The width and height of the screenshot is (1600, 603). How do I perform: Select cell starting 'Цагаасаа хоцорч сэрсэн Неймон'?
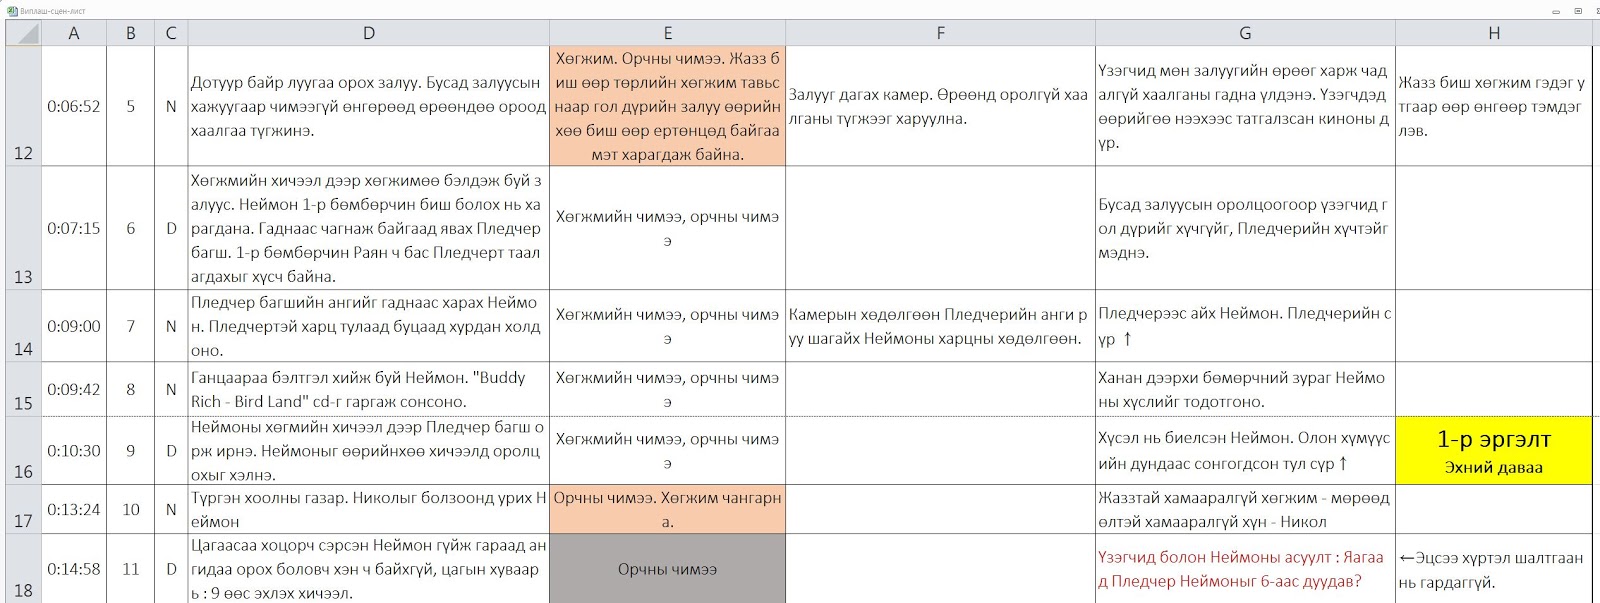point(368,568)
